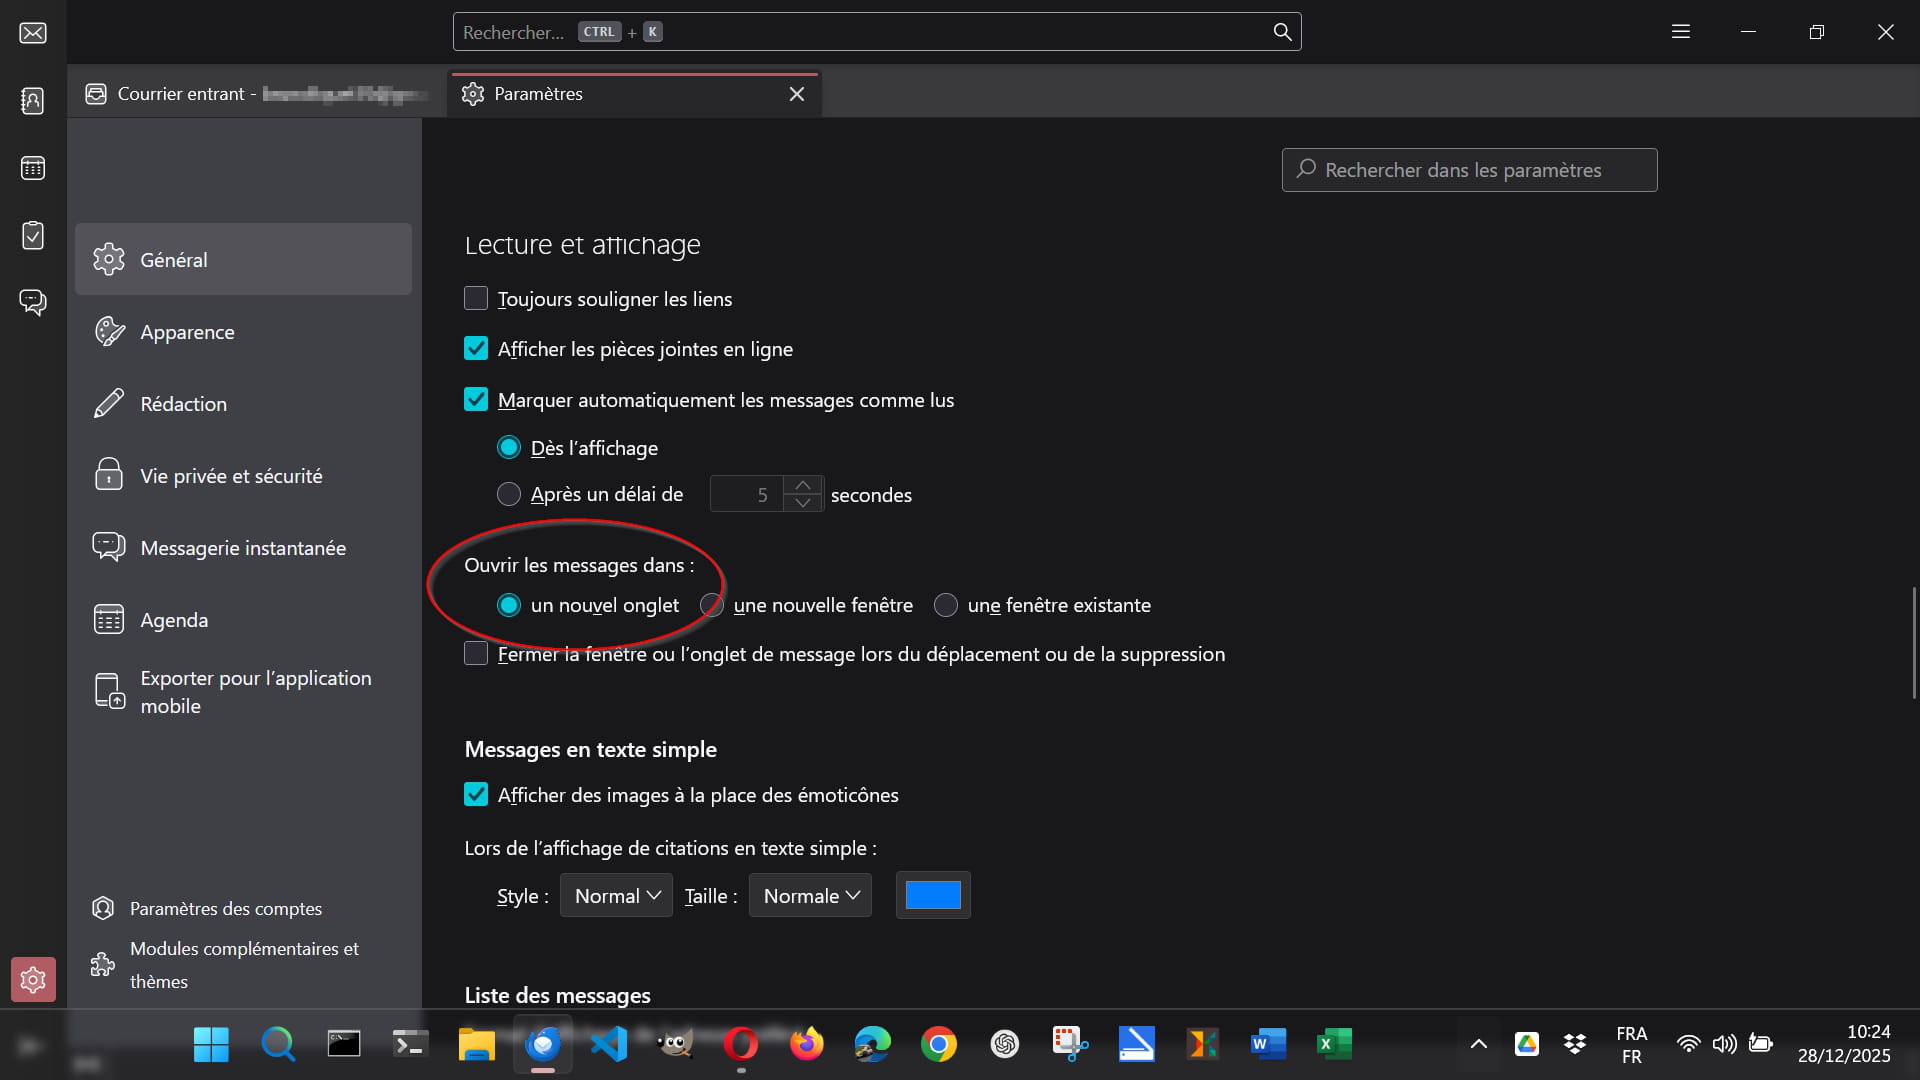1920x1080 pixels.
Task: Open the Taille dropdown set to Normale
Action: click(x=810, y=896)
